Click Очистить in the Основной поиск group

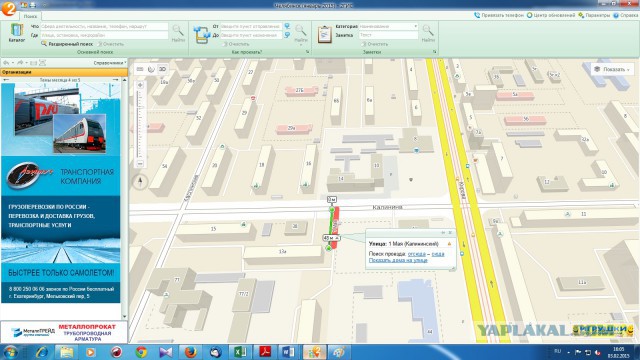pyautogui.click(x=111, y=44)
